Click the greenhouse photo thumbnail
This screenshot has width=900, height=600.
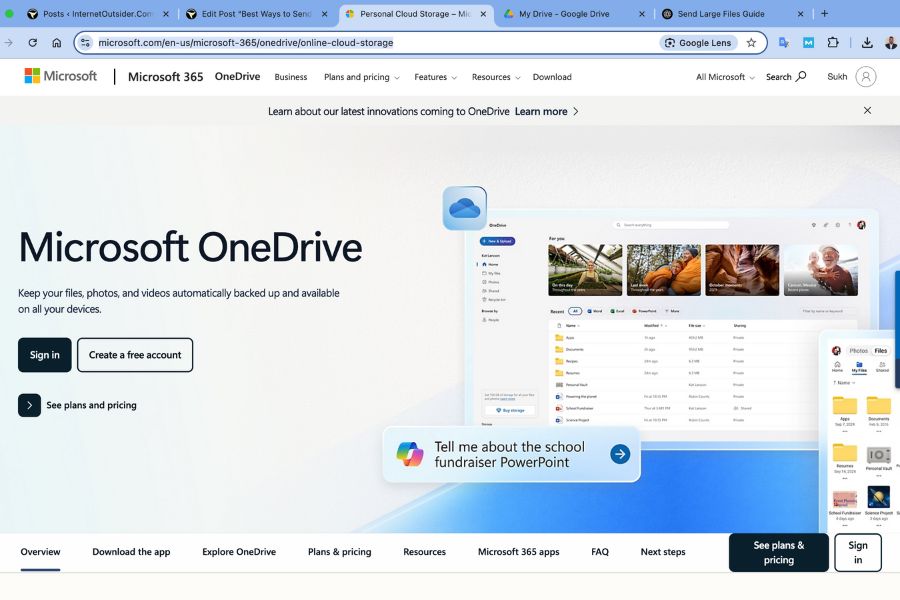click(585, 270)
